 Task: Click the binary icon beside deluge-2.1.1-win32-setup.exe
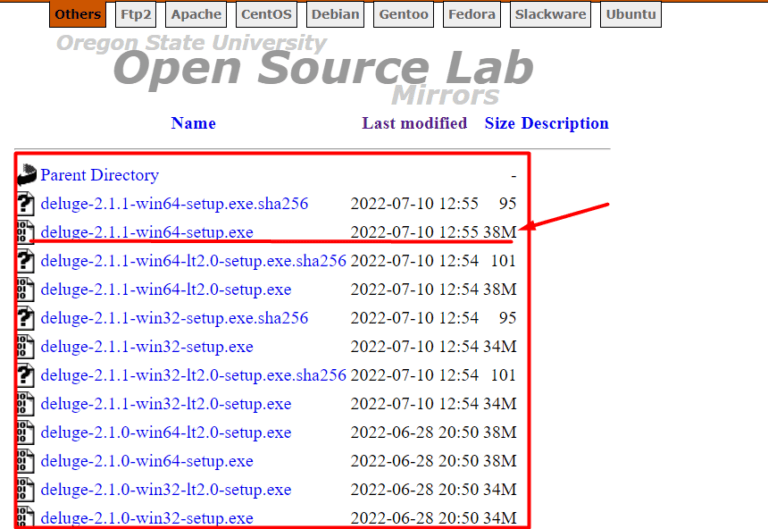[25, 346]
